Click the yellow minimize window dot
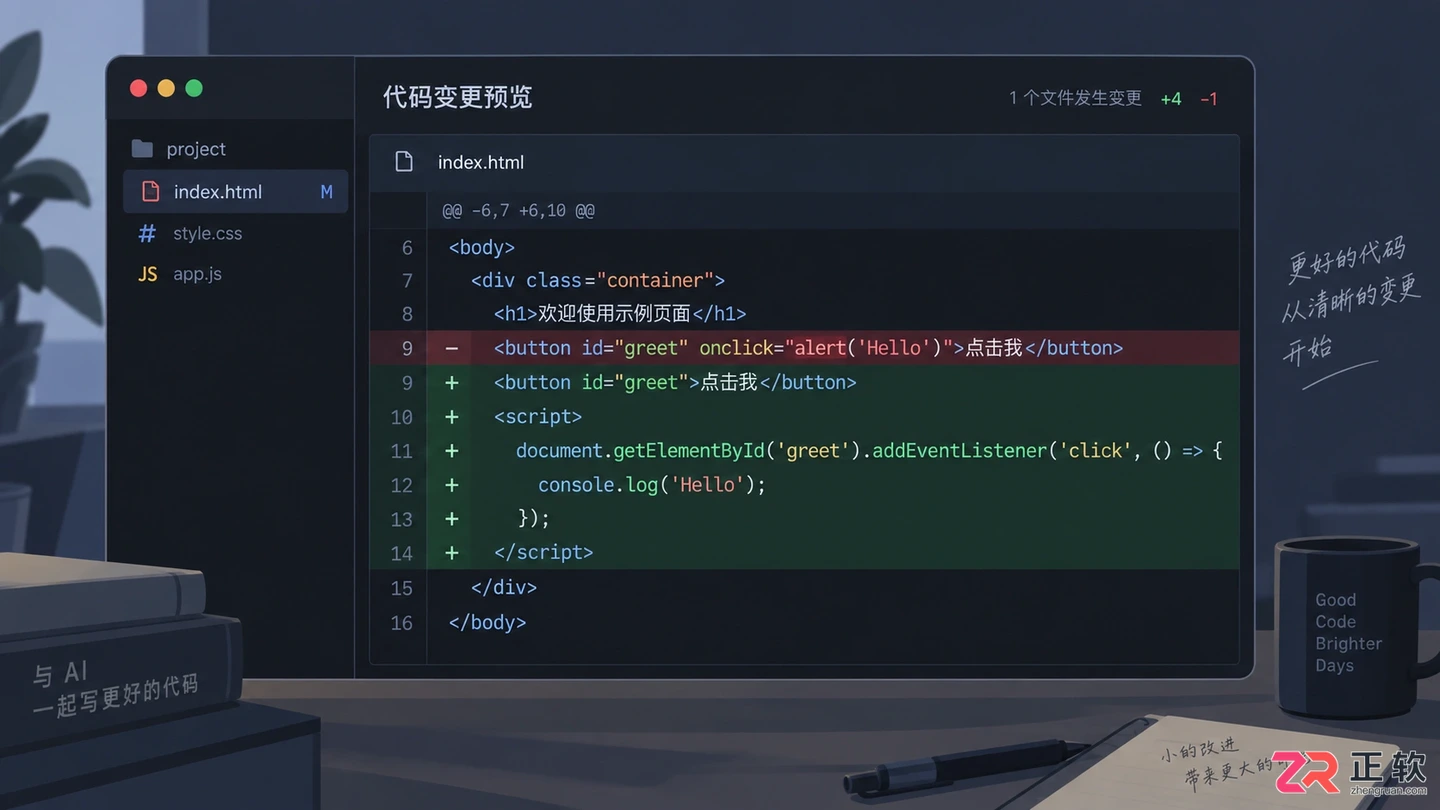The height and width of the screenshot is (810, 1440). (166, 88)
